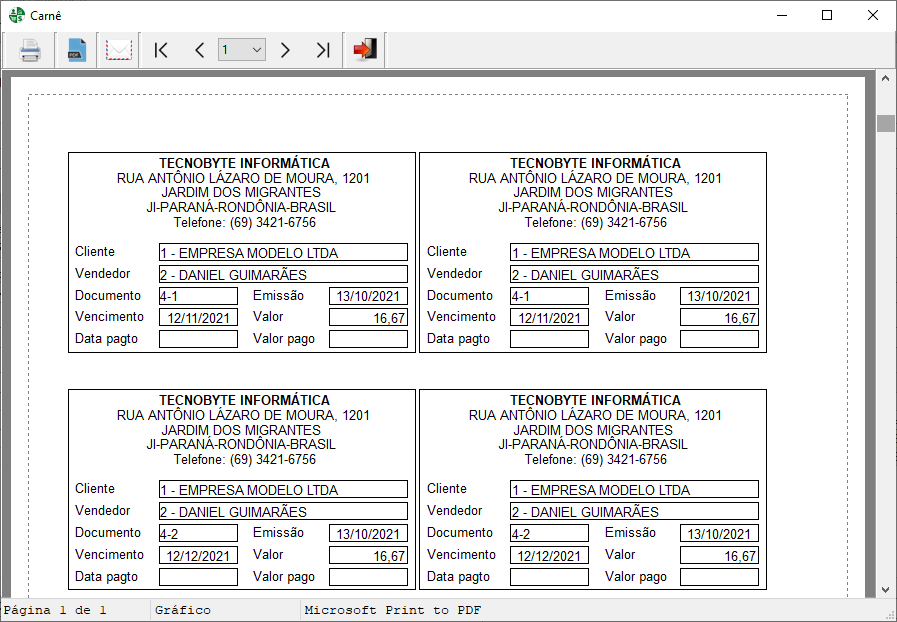Advance to the next page
The image size is (897, 622).
click(285, 50)
